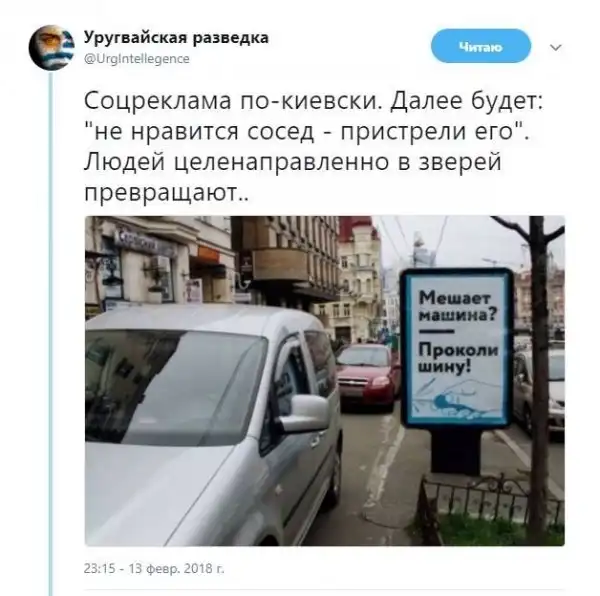The height and width of the screenshot is (596, 600).
Task: Open the @UrgIntellegence handle link
Action: pos(137,59)
